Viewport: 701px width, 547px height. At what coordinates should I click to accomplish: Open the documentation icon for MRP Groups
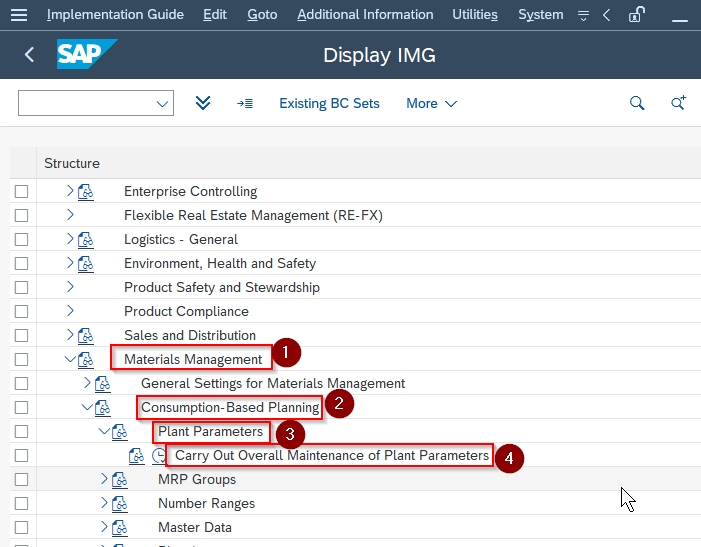coord(119,480)
